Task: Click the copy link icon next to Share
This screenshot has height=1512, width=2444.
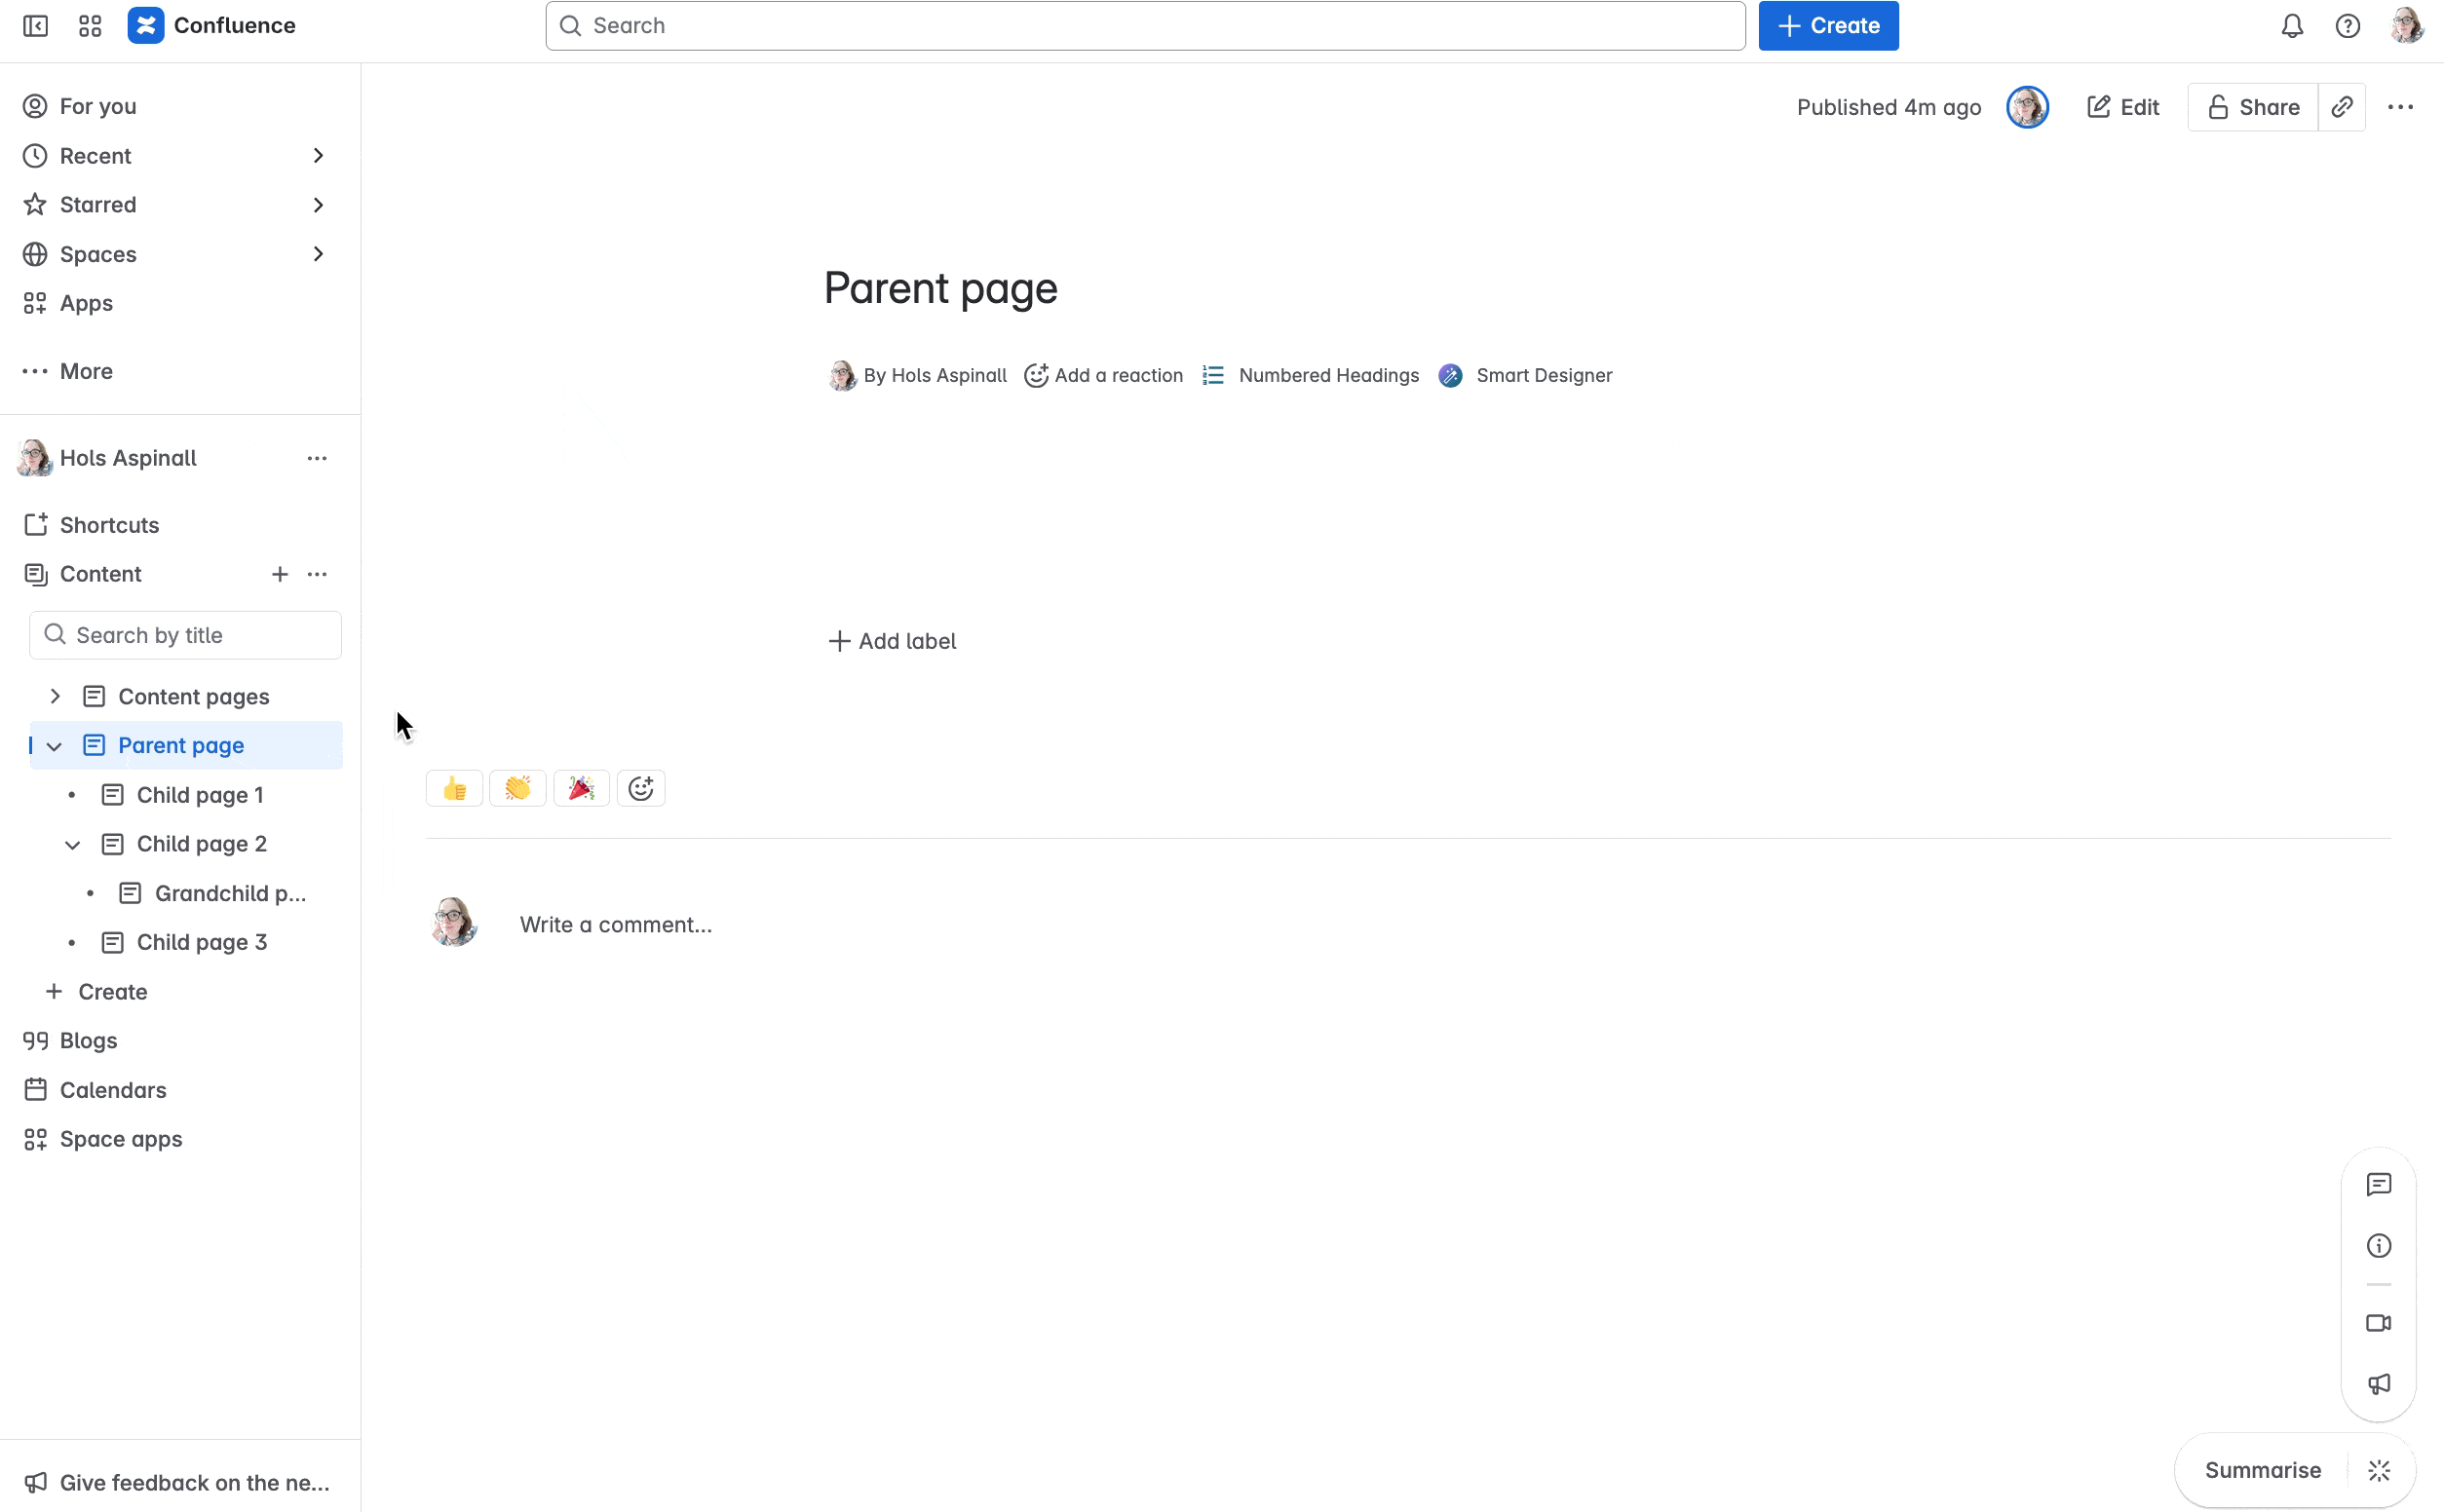Action: [x=2341, y=107]
